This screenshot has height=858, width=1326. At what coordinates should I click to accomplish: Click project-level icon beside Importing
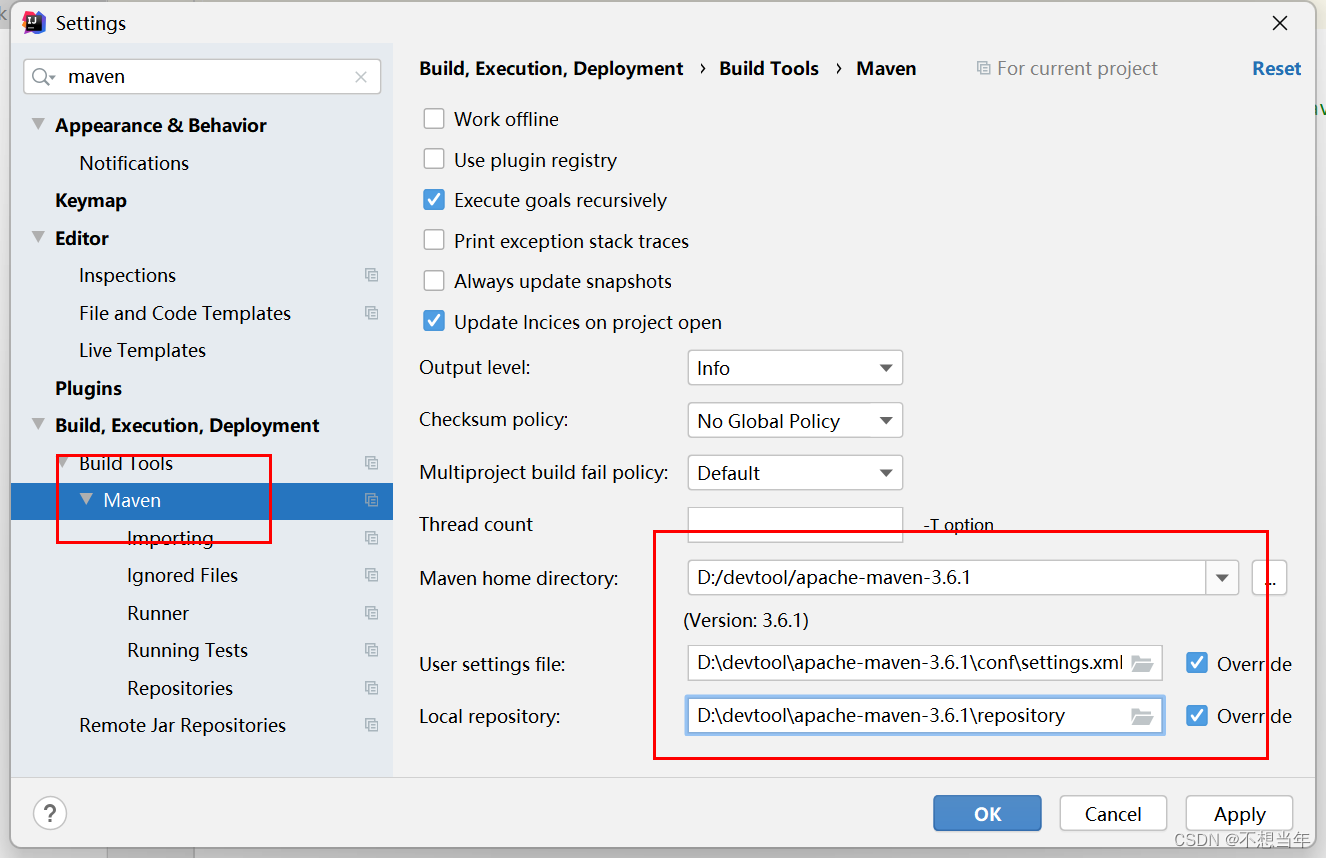point(372,538)
